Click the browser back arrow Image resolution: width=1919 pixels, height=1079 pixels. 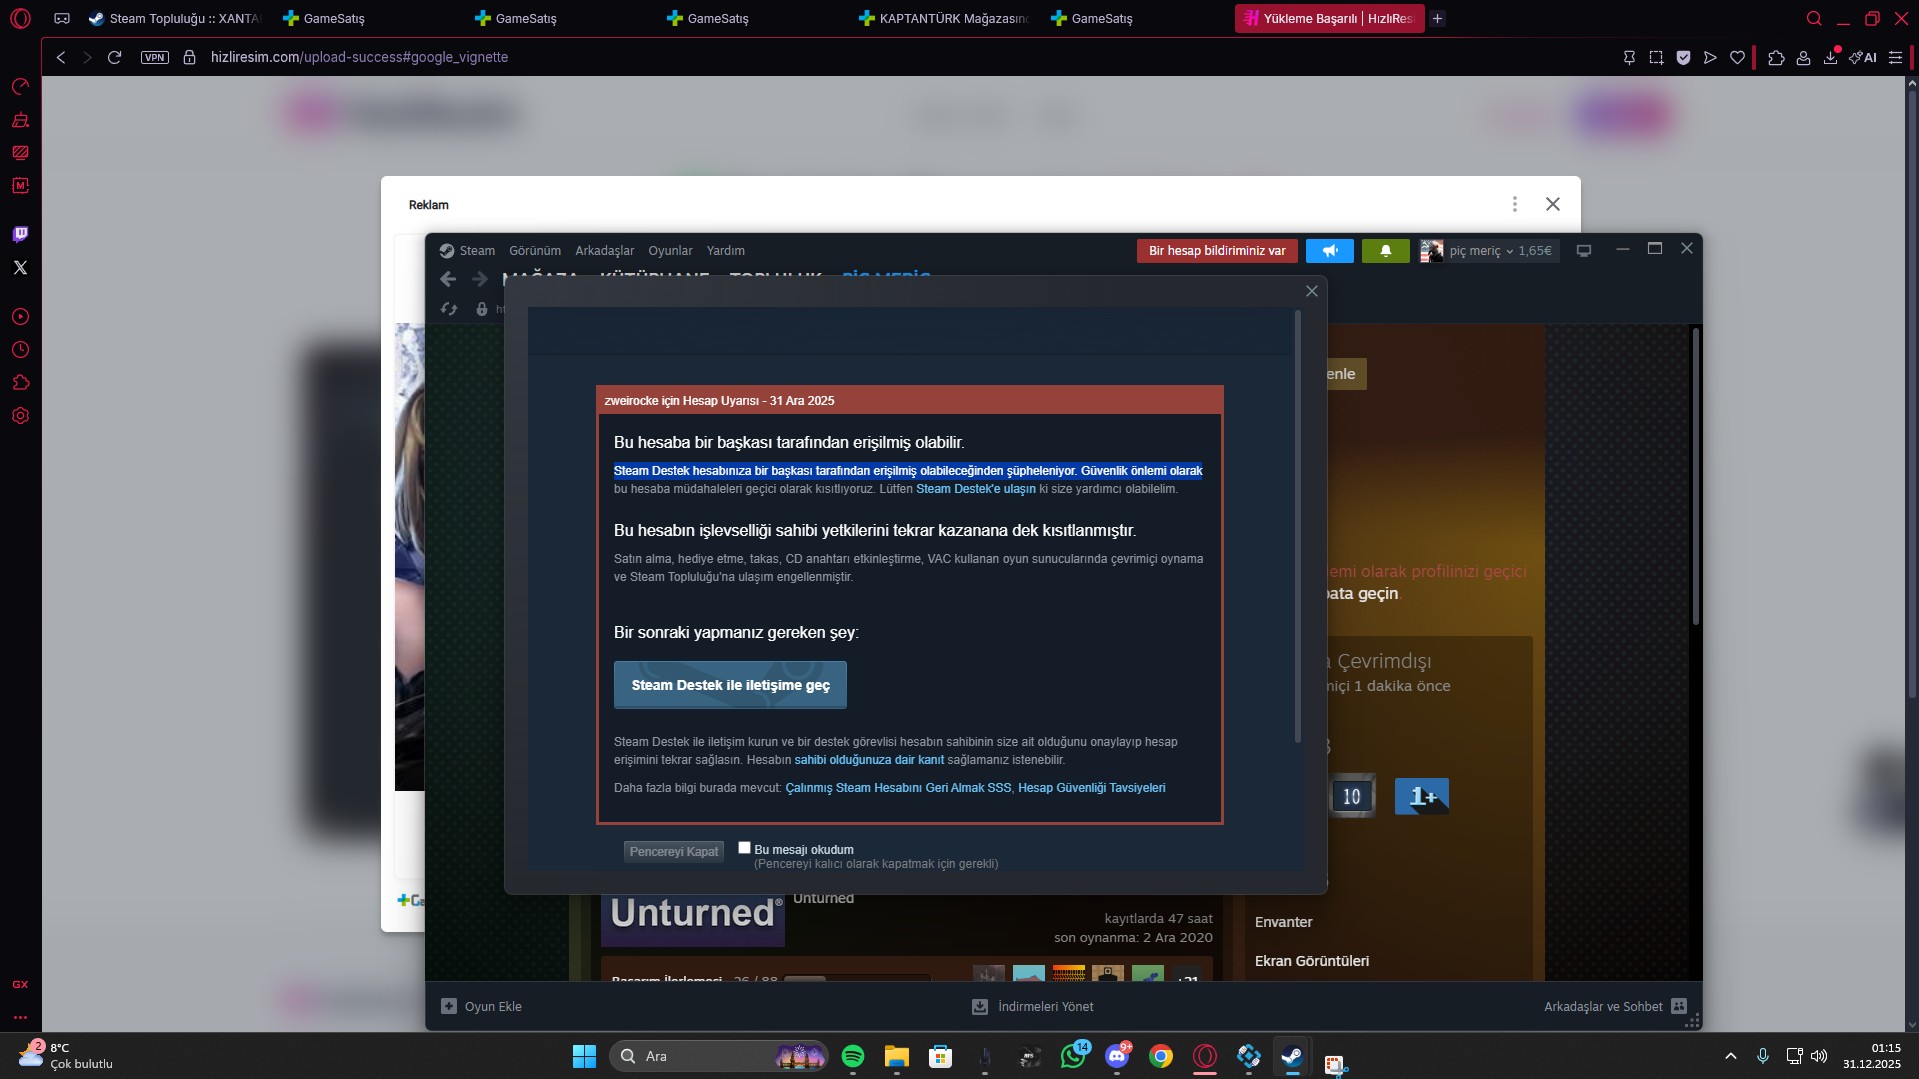pyautogui.click(x=61, y=57)
